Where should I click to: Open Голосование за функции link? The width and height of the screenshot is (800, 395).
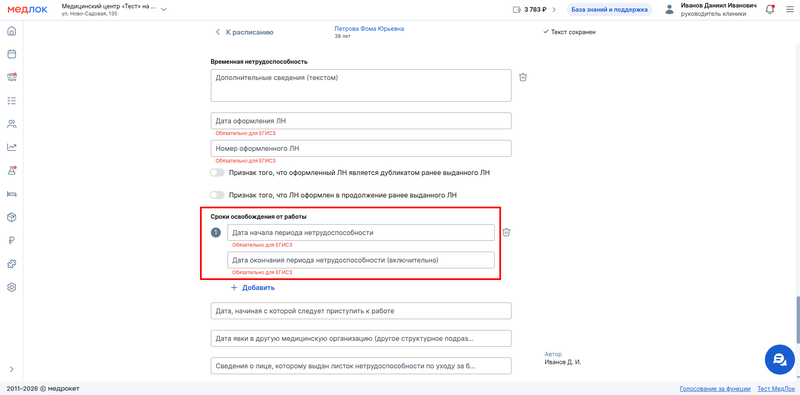coord(715,388)
